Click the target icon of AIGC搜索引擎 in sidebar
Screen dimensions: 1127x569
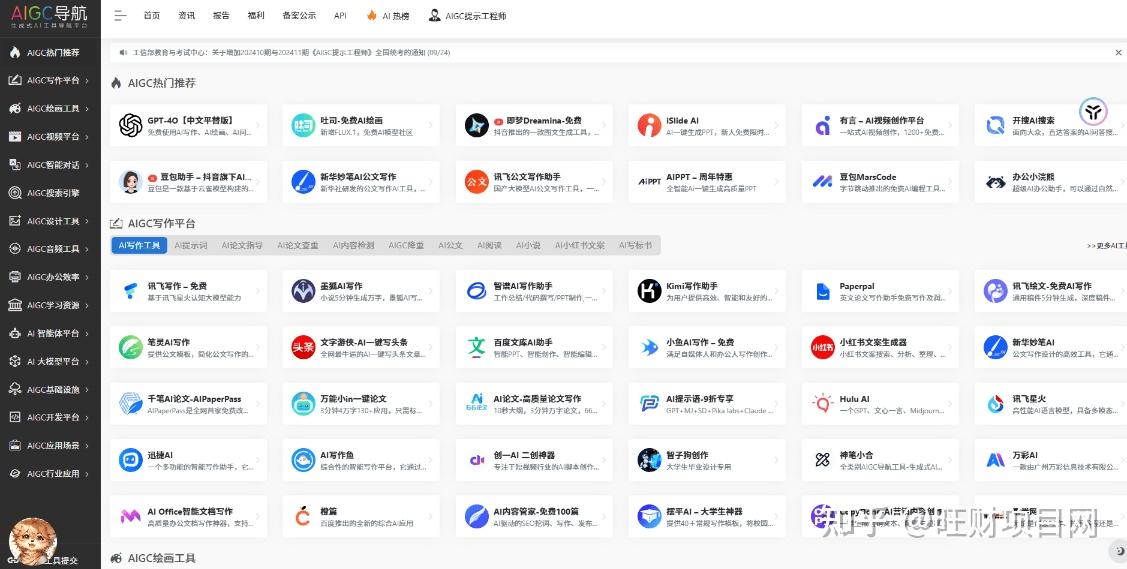[x=14, y=193]
